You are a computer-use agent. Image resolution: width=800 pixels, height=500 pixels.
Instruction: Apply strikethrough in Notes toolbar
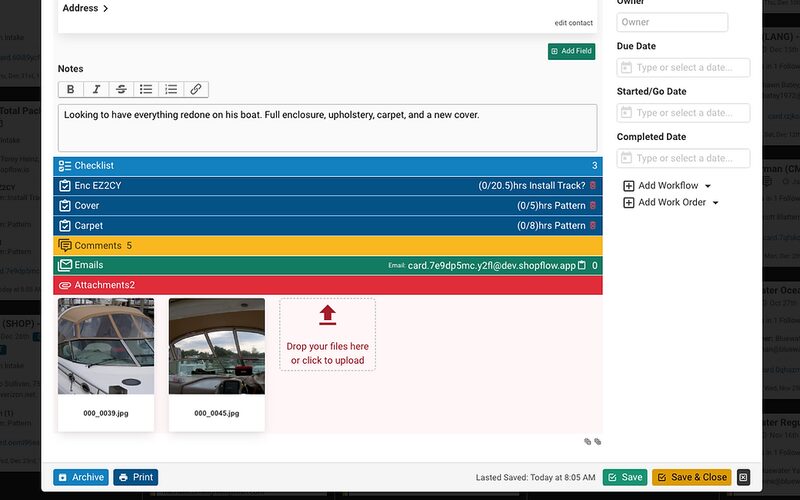[x=121, y=89]
